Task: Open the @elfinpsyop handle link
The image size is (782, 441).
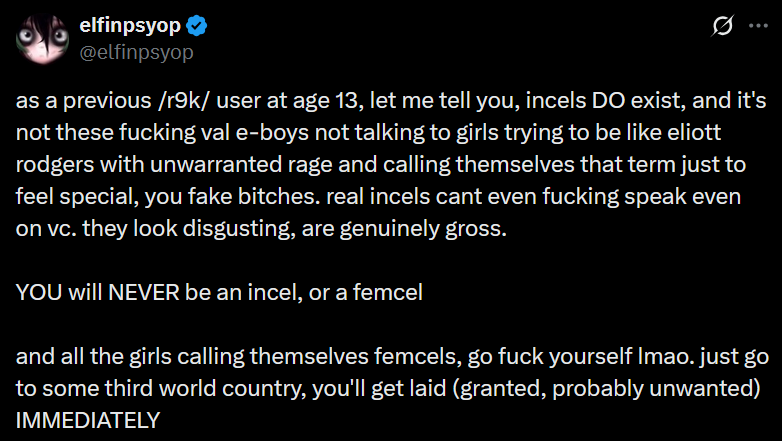Action: point(129,51)
